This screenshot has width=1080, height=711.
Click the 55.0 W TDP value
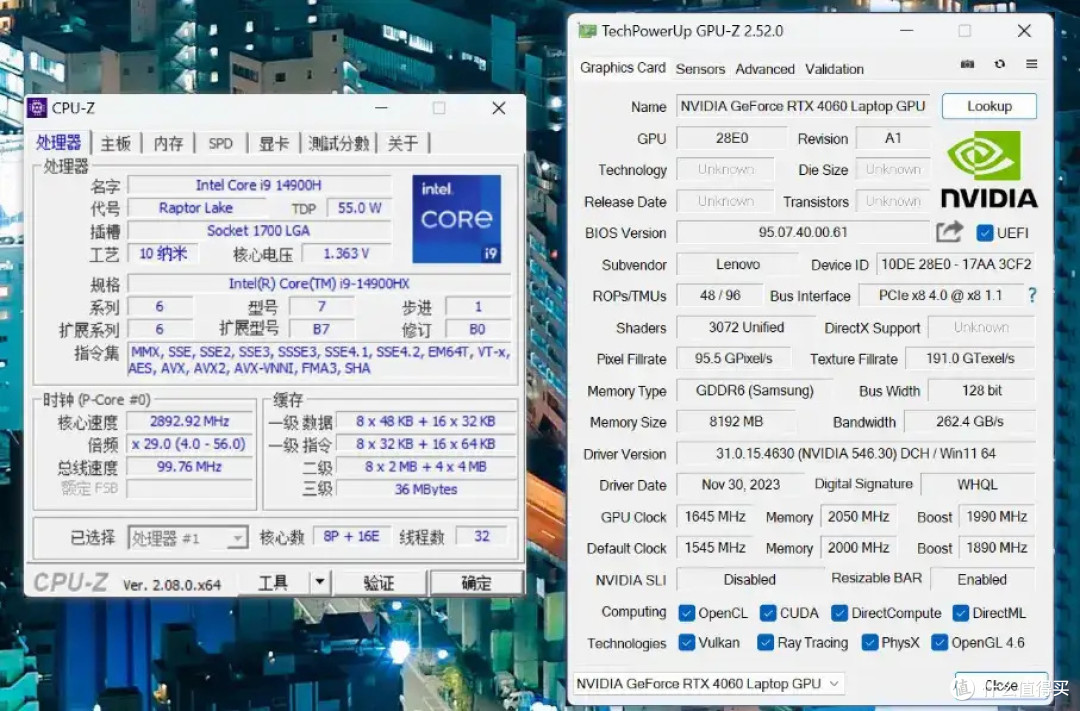coord(359,207)
